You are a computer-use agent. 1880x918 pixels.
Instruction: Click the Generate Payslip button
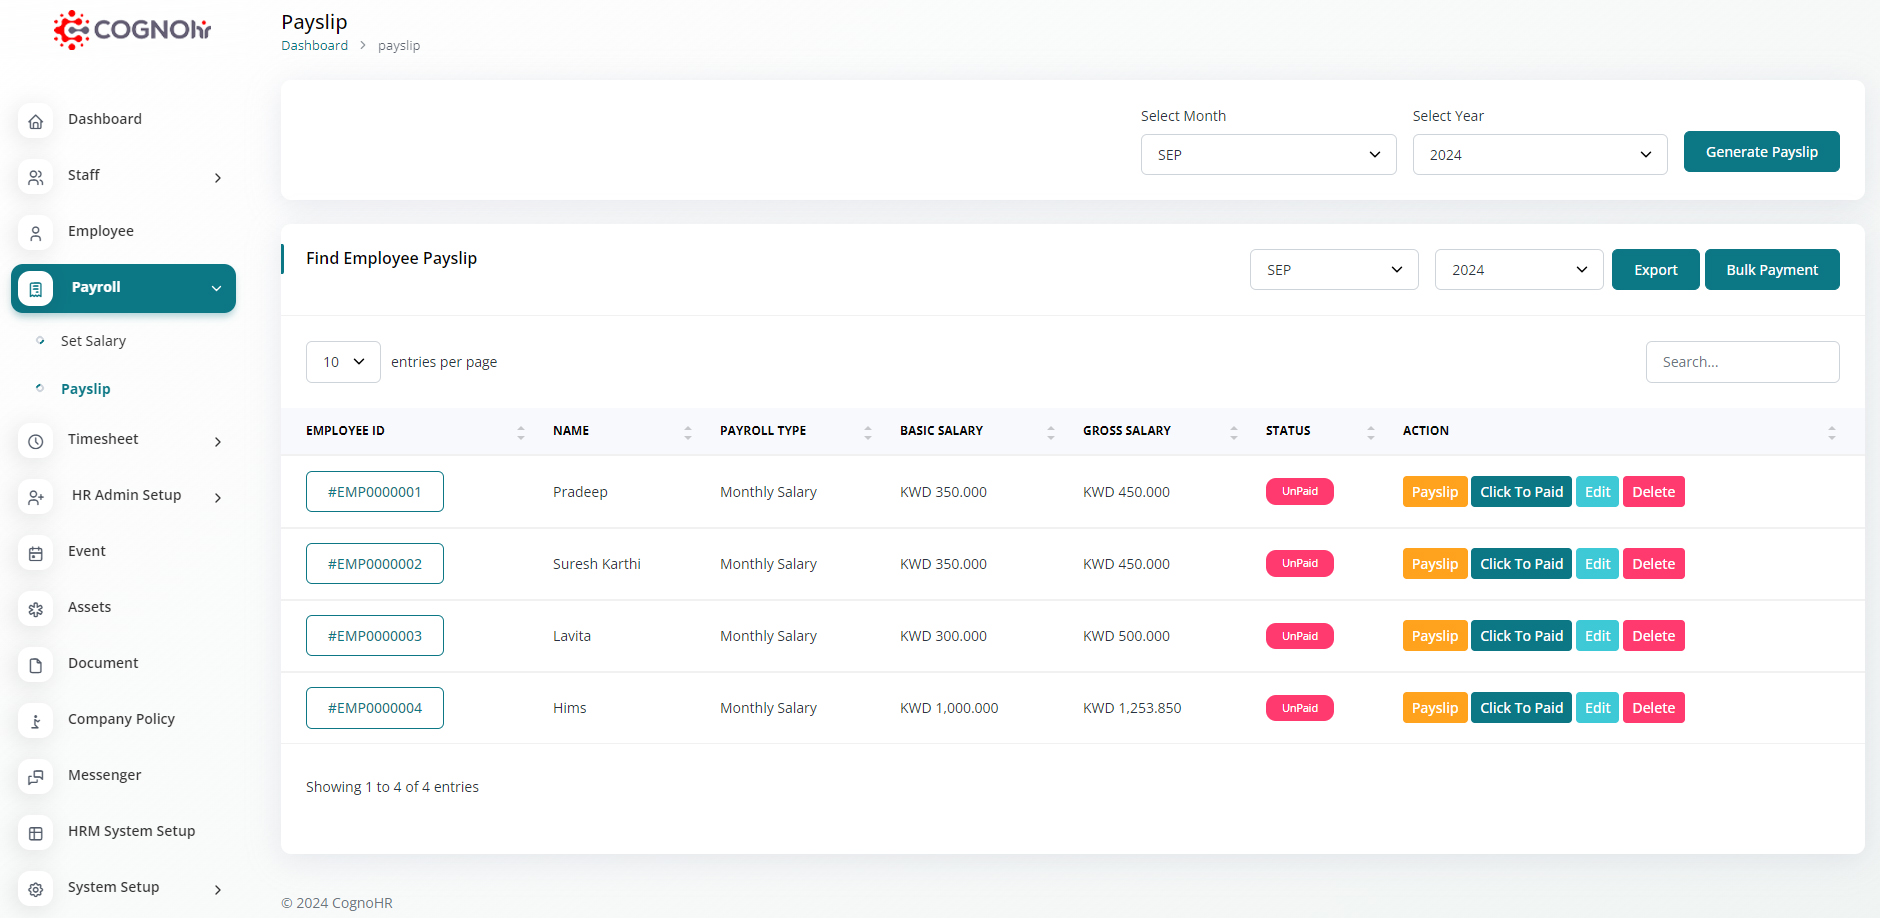click(x=1761, y=152)
